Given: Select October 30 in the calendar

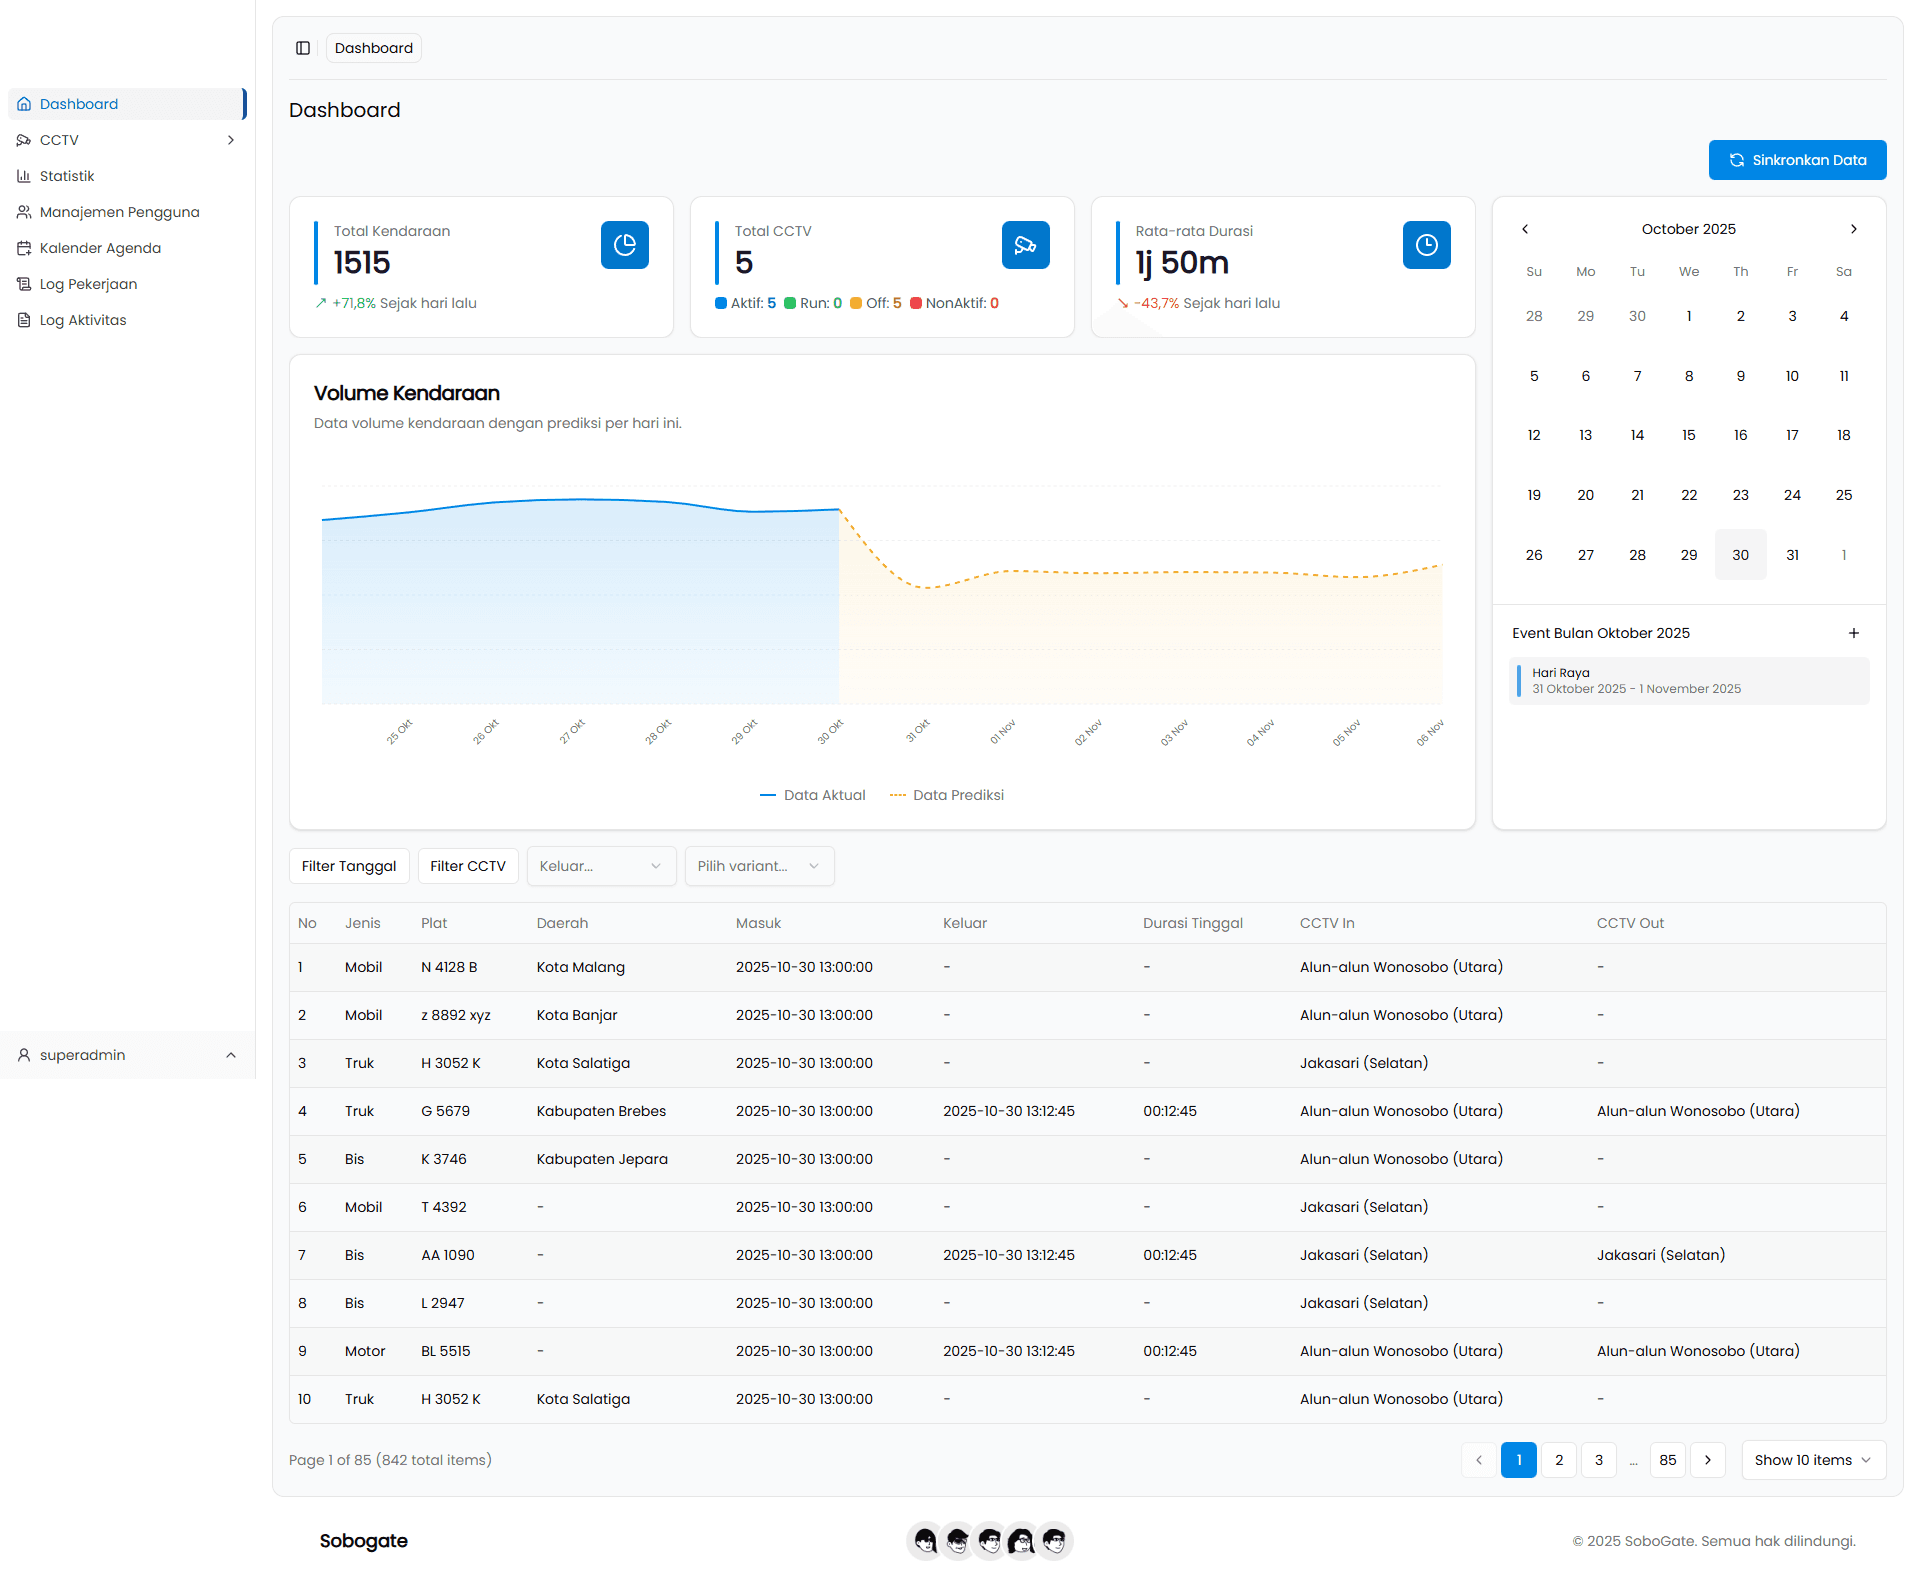Looking at the screenshot, I should (1740, 555).
